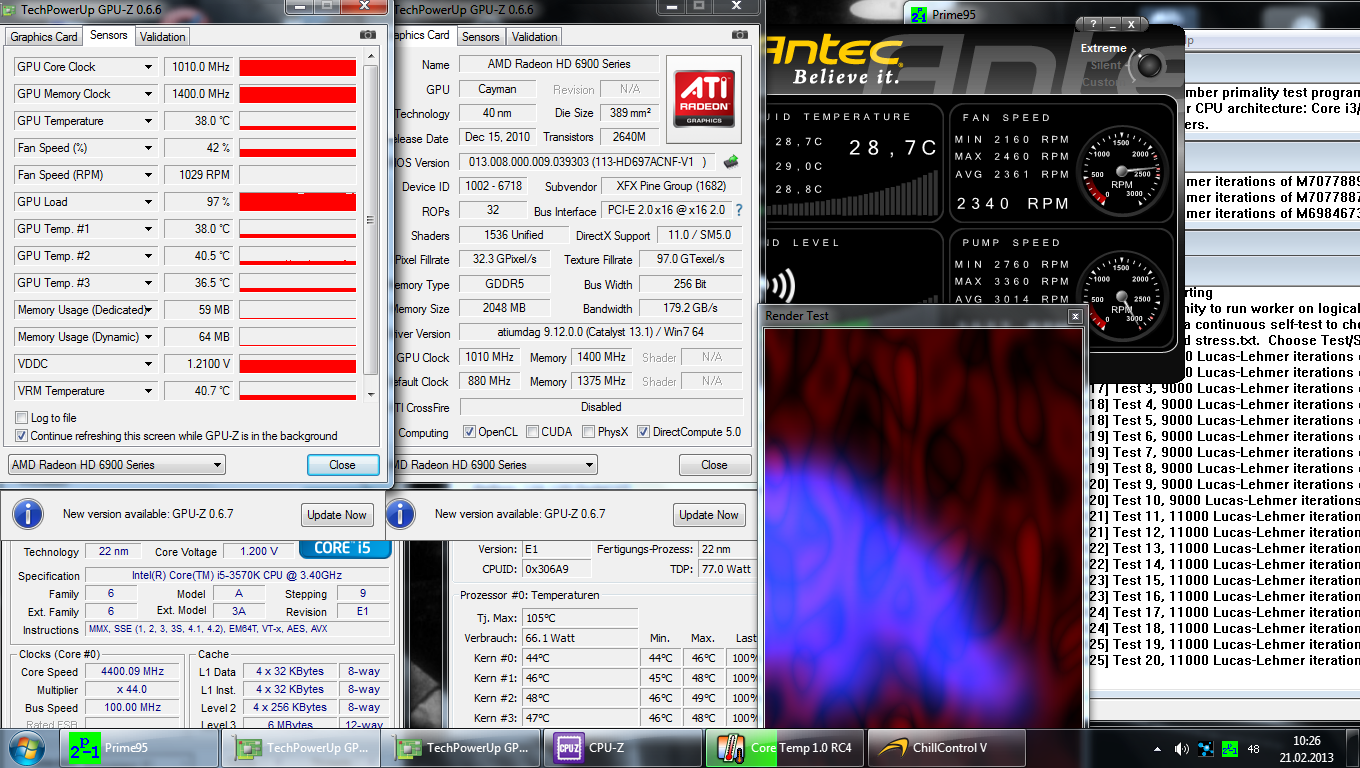Open the VRM Temperature sensor dropdown
This screenshot has height=768, width=1360.
pos(148,391)
